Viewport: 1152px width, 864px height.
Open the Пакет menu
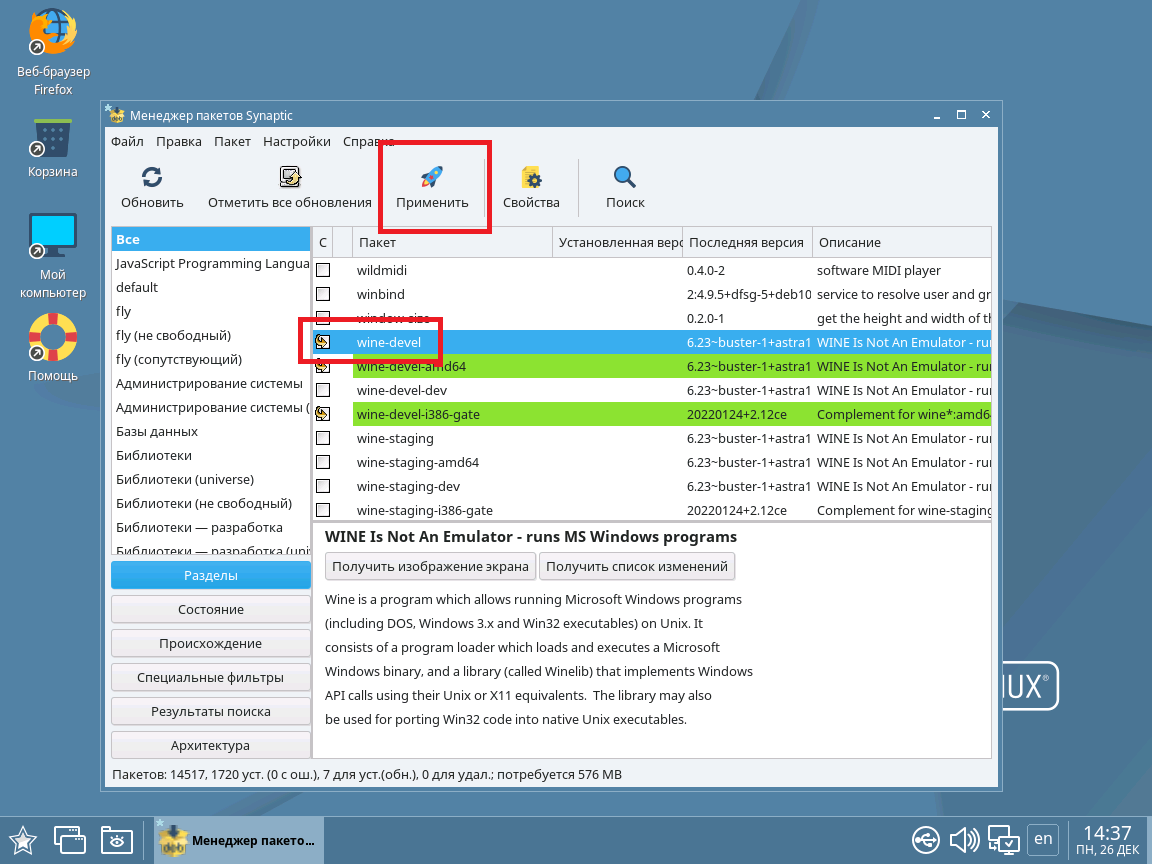click(232, 142)
